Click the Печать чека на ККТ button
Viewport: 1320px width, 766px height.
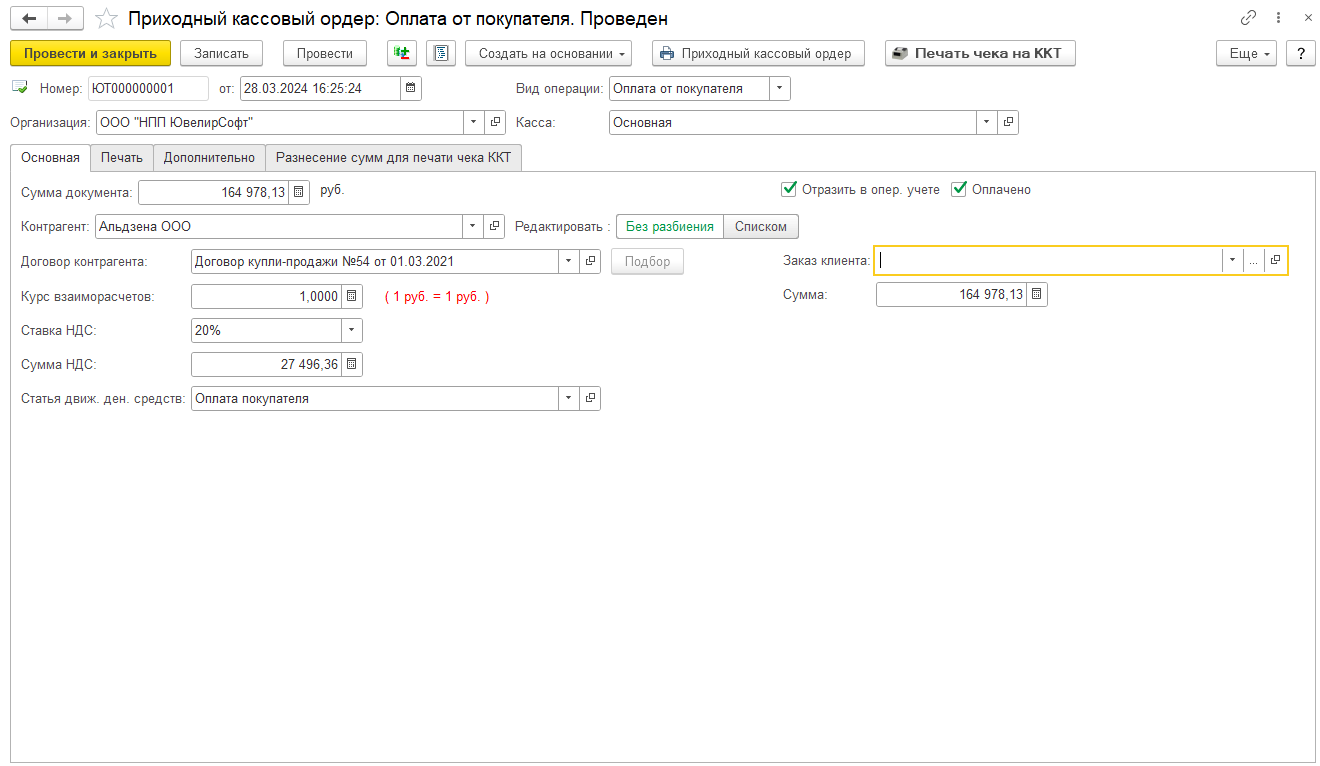coord(980,53)
